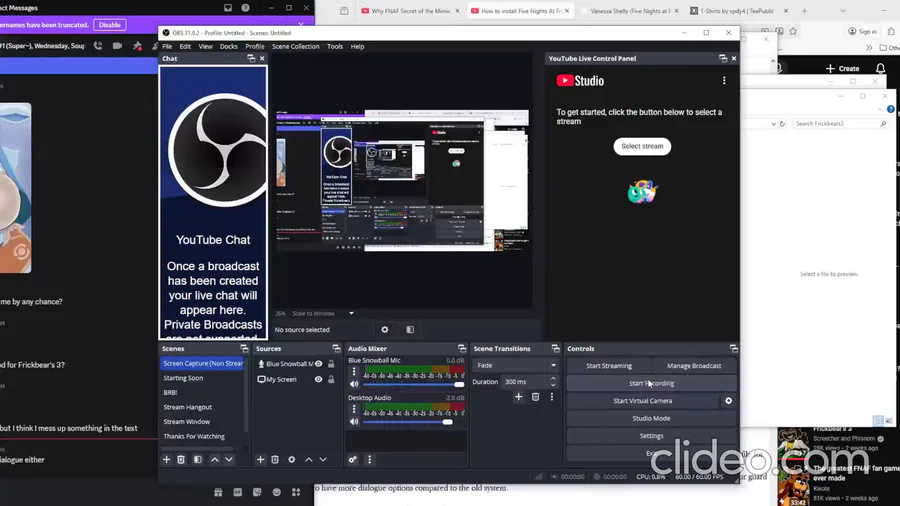Open the File menu in OBS
Screen dimensions: 900x506
[167, 46]
